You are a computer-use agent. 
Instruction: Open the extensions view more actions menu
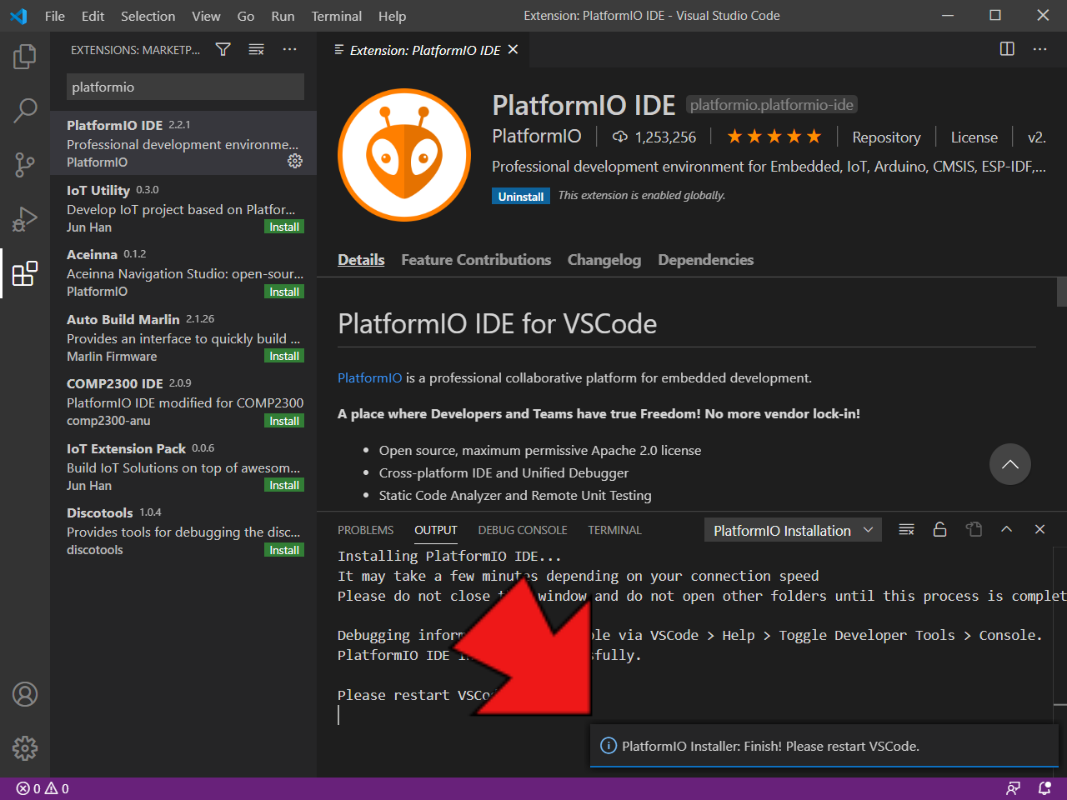click(x=290, y=50)
